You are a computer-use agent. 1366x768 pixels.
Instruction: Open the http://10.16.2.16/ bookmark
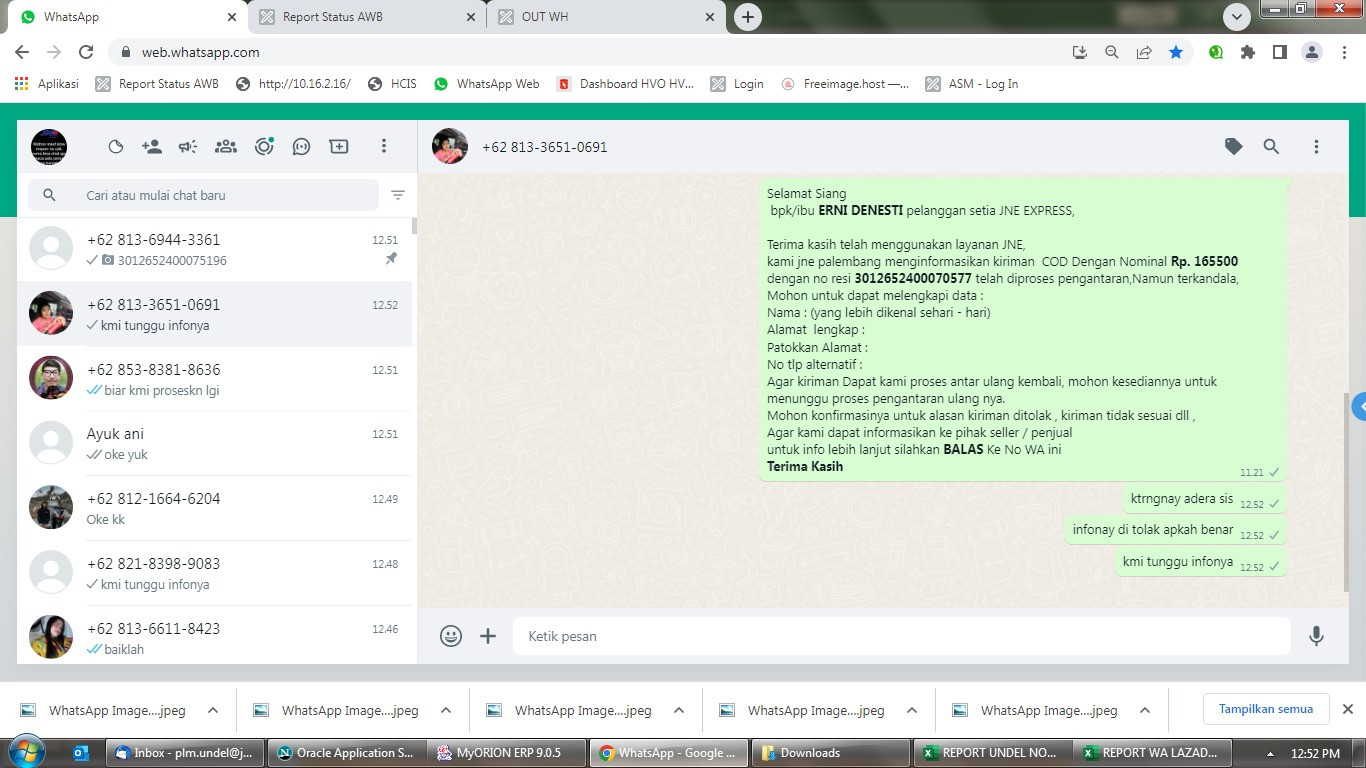click(293, 84)
